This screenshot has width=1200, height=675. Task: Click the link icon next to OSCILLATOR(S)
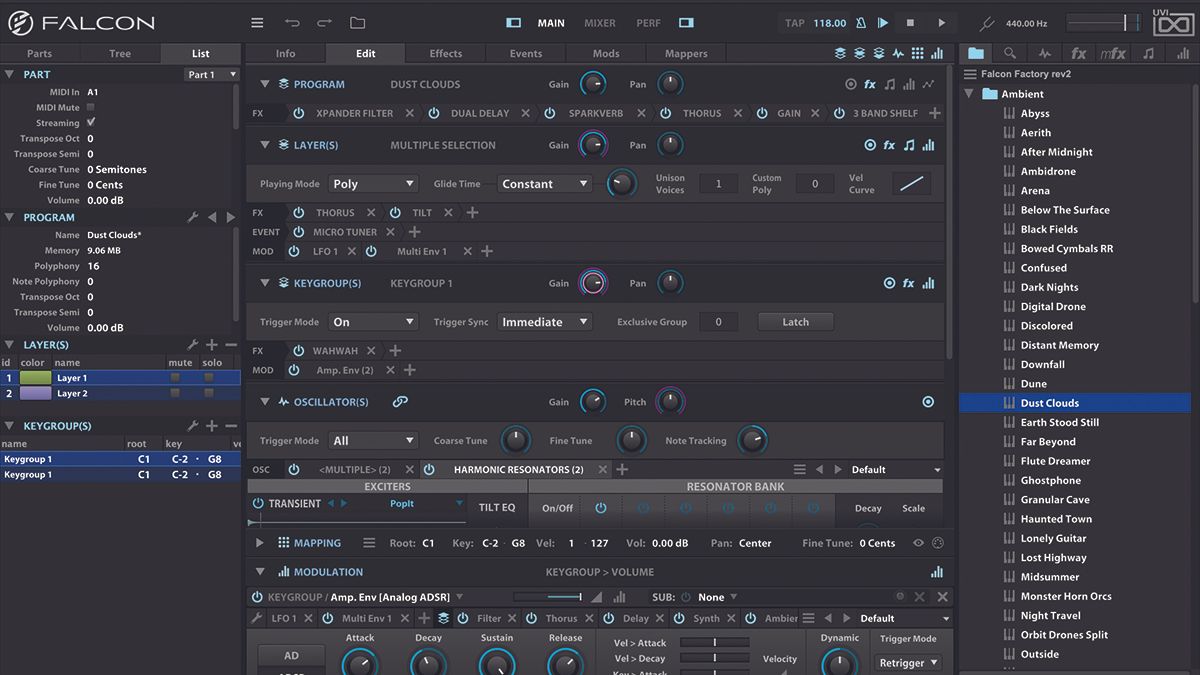399,401
